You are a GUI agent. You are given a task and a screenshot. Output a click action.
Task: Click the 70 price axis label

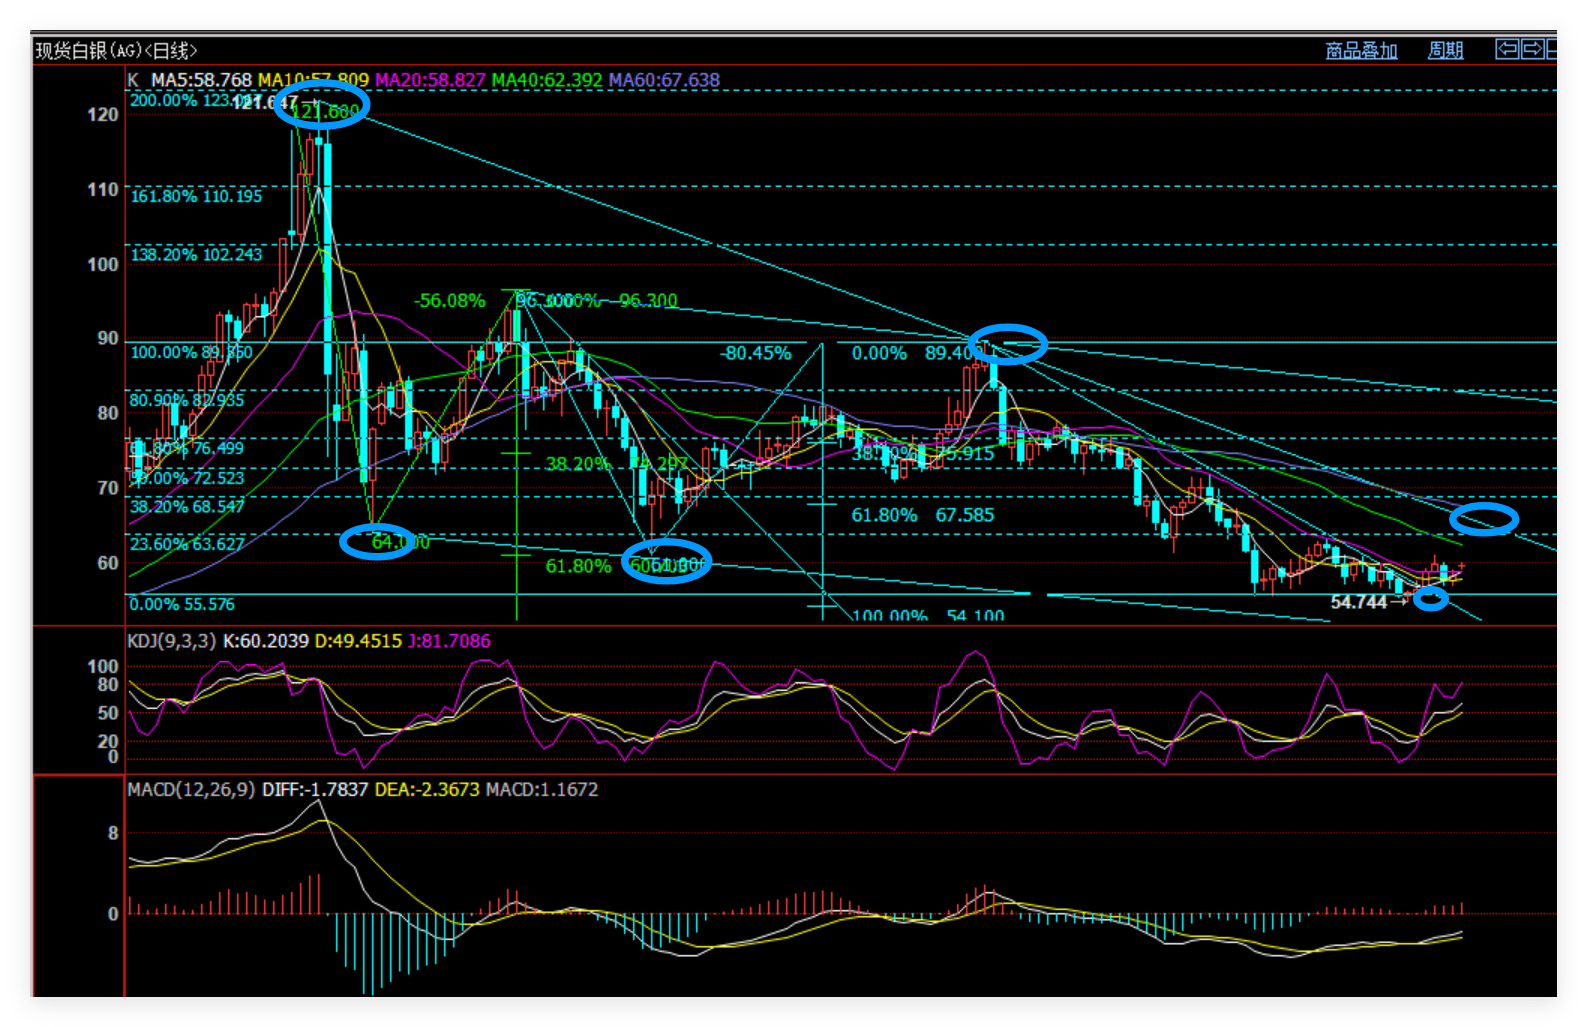(108, 488)
